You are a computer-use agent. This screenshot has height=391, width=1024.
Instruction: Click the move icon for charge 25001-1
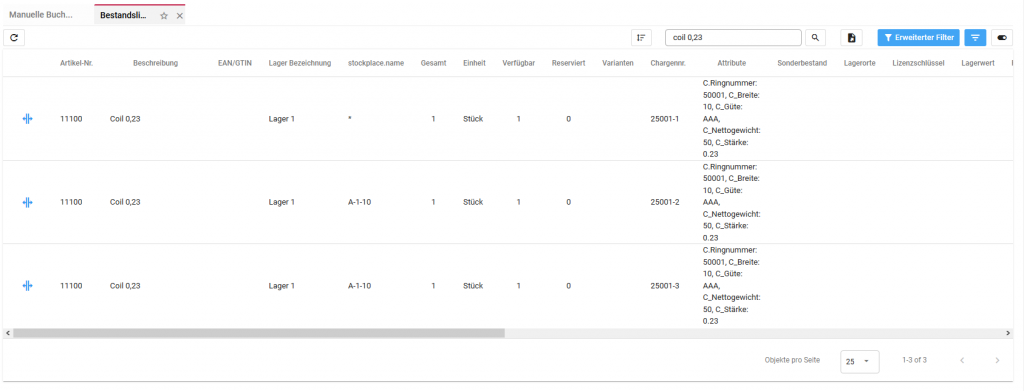27,119
